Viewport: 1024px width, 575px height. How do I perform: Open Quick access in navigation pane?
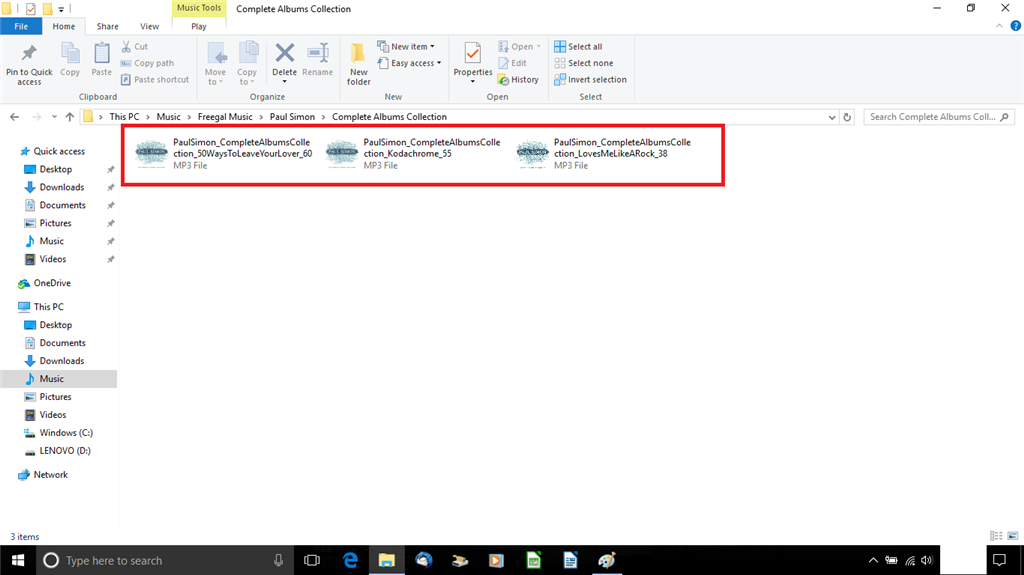pyautogui.click(x=59, y=151)
